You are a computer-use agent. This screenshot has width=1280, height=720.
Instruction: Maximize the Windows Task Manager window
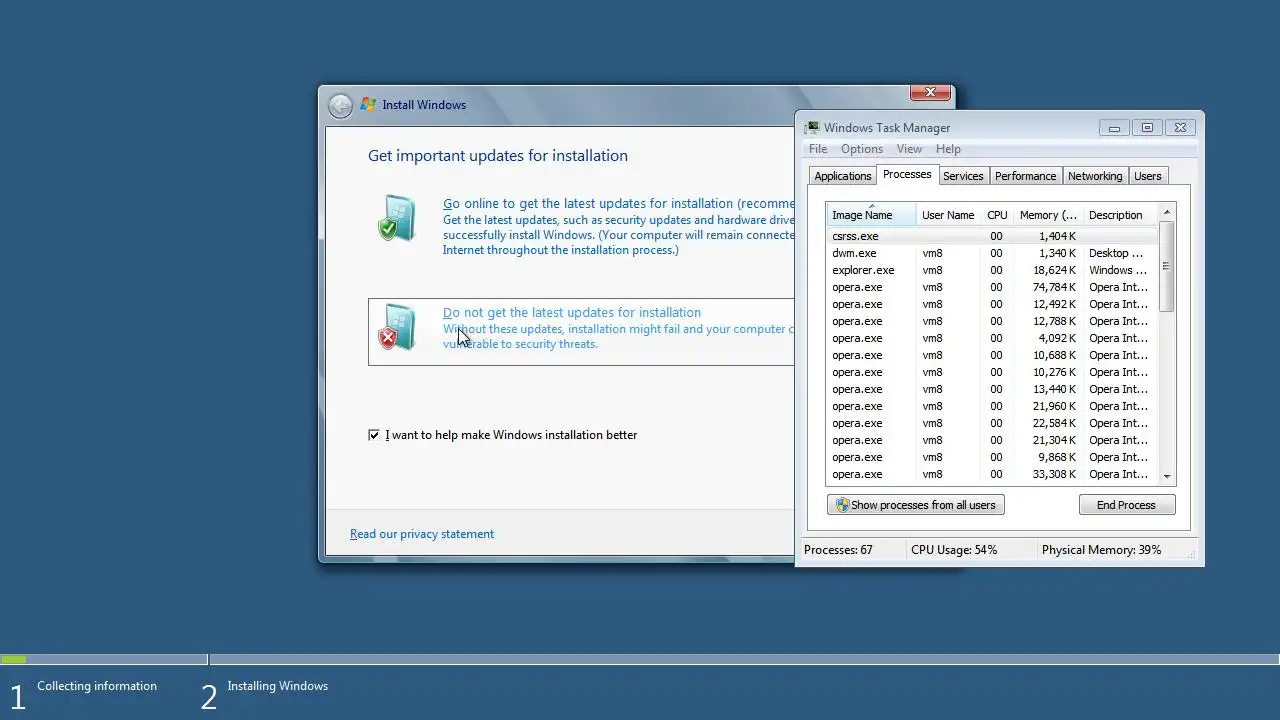tap(1147, 128)
